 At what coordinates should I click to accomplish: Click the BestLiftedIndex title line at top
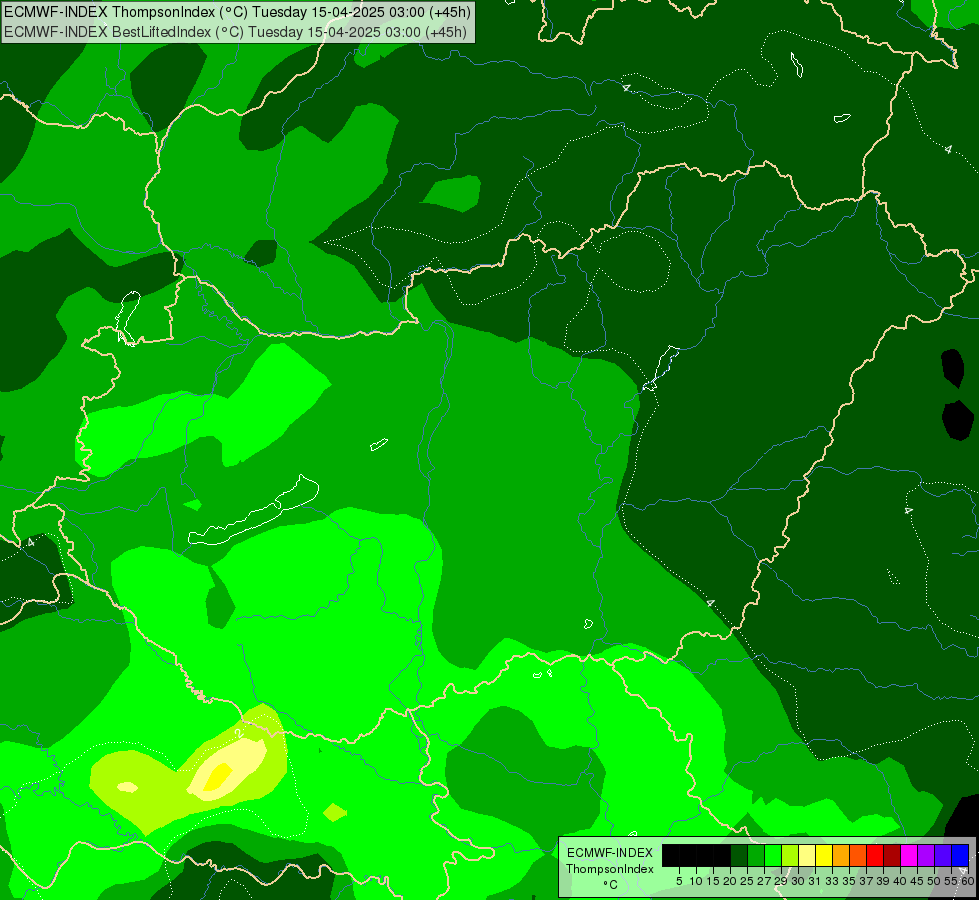coord(235,32)
